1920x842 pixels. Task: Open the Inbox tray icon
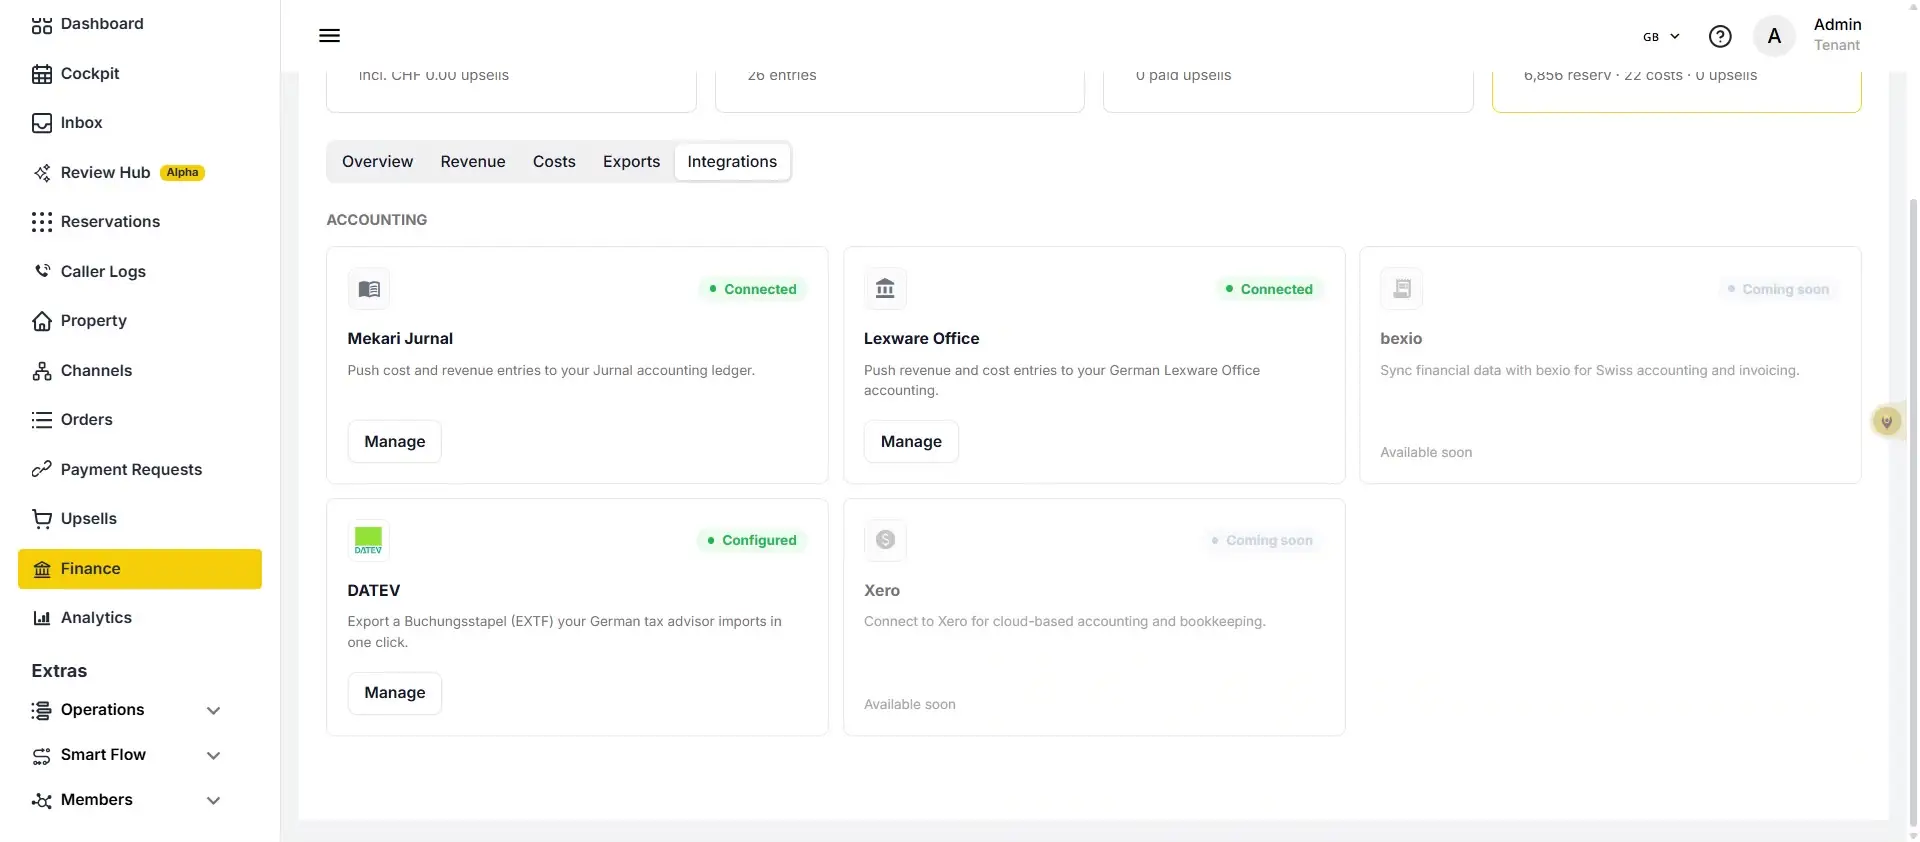coord(41,123)
